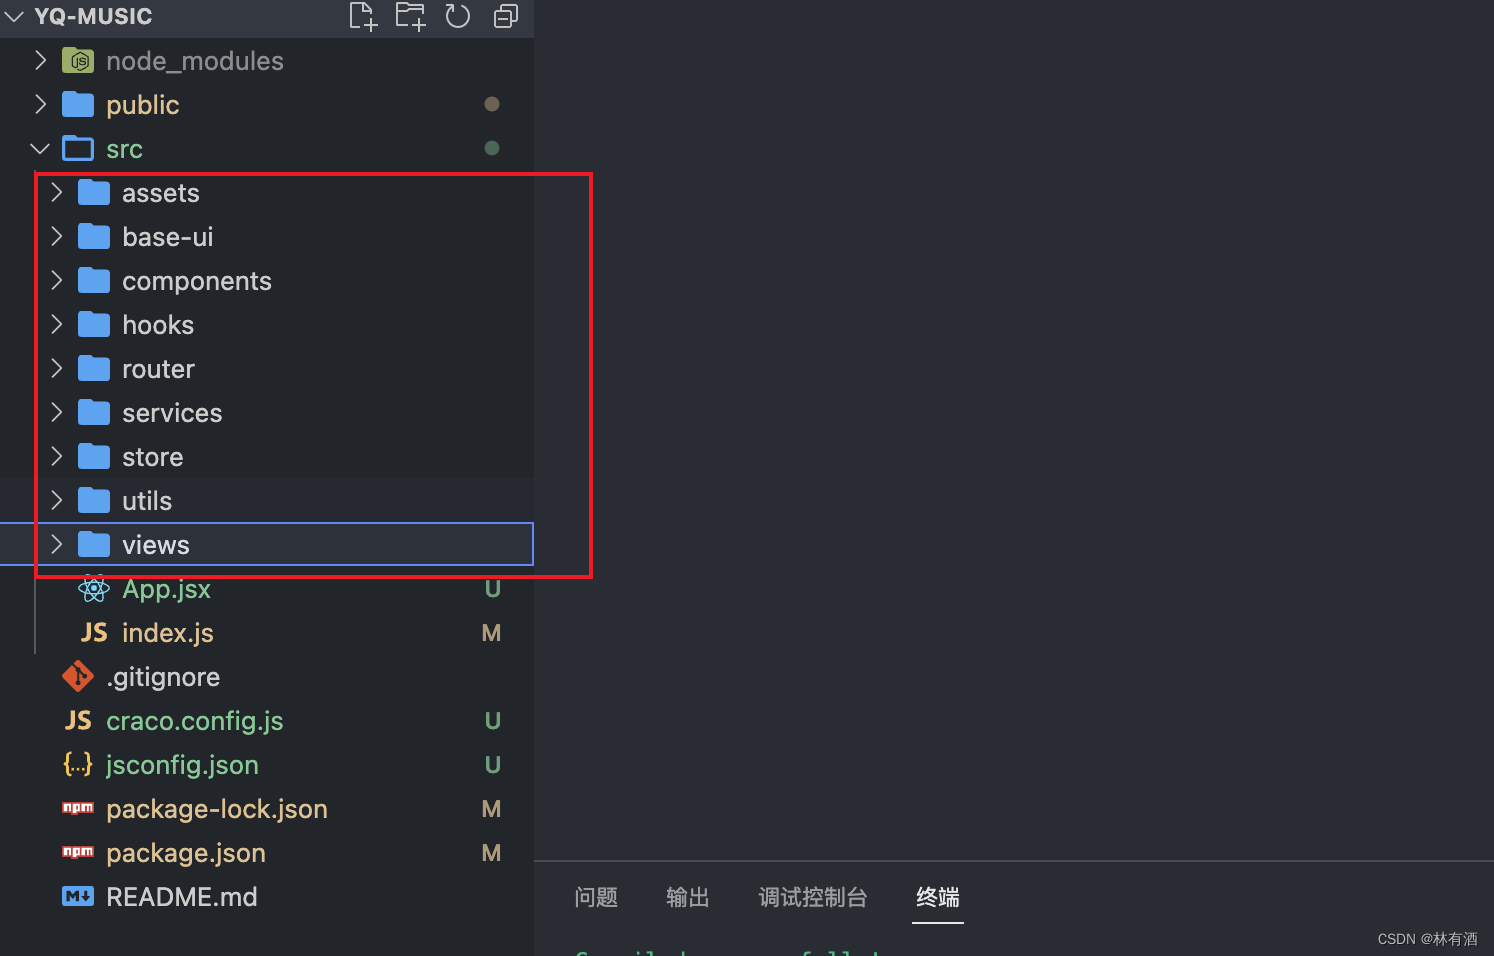Click the utils folder icon
The height and width of the screenshot is (956, 1494).
coord(94,500)
